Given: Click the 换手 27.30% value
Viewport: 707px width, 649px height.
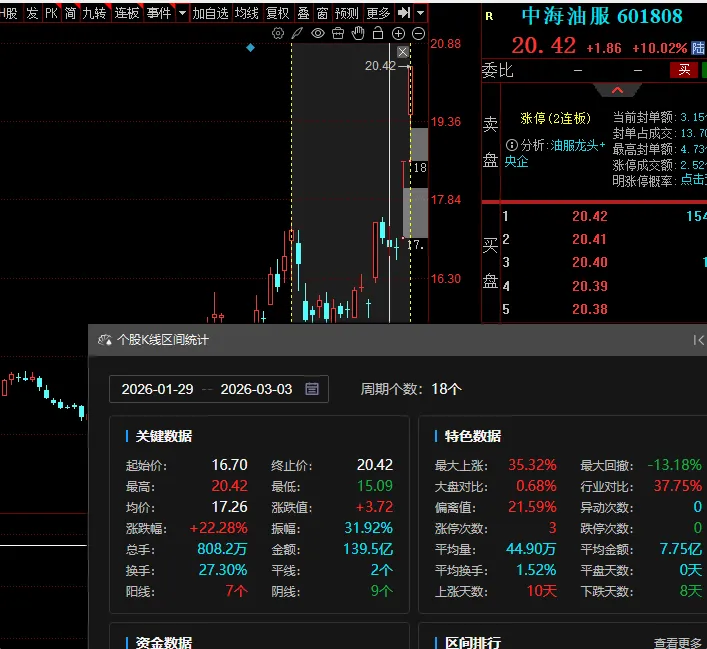Looking at the screenshot, I should [223, 570].
